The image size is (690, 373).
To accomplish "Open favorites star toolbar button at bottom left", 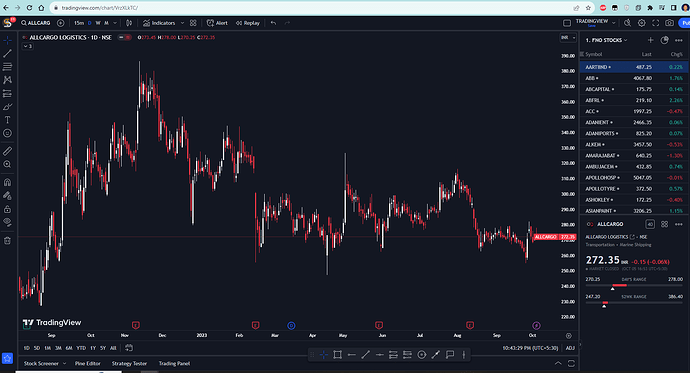I will pyautogui.click(x=7, y=358).
